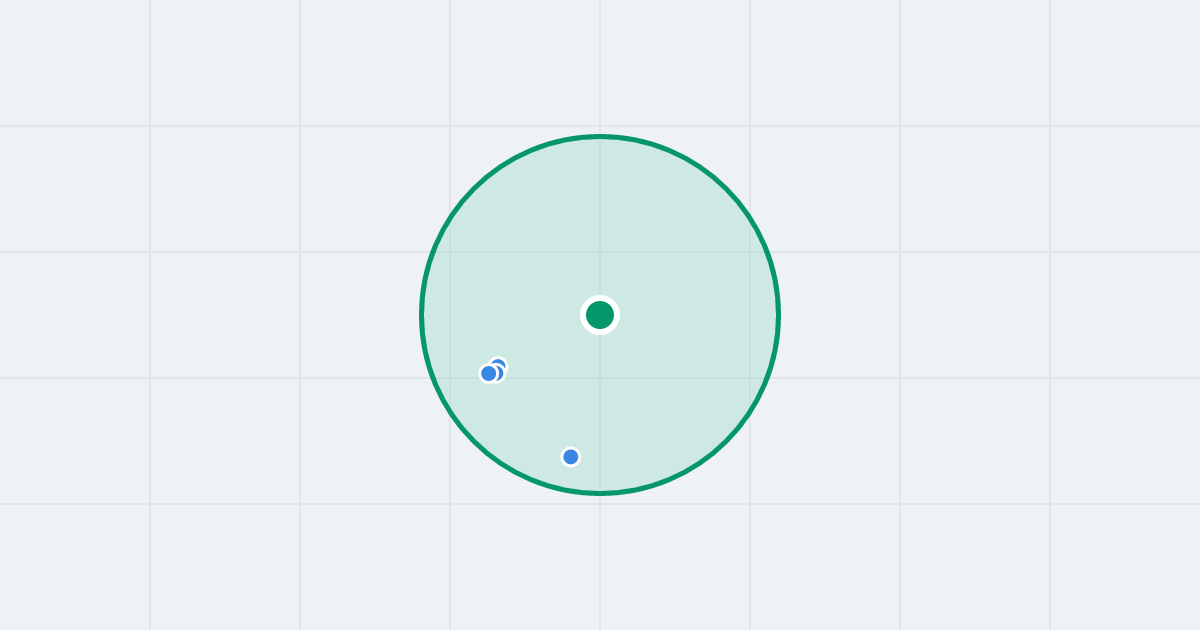Pick the uppermost blue dot in the cluster
1200x630 pixels.
click(498, 366)
